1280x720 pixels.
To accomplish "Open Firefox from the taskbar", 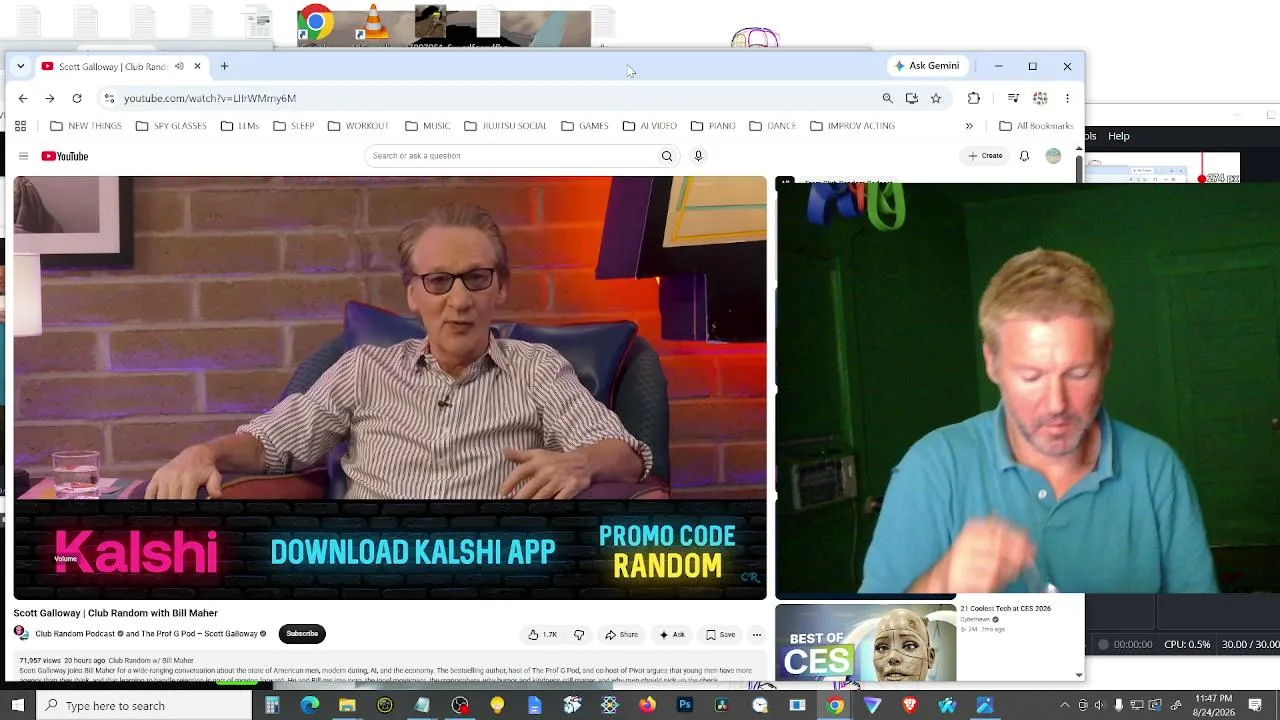I will [x=647, y=706].
